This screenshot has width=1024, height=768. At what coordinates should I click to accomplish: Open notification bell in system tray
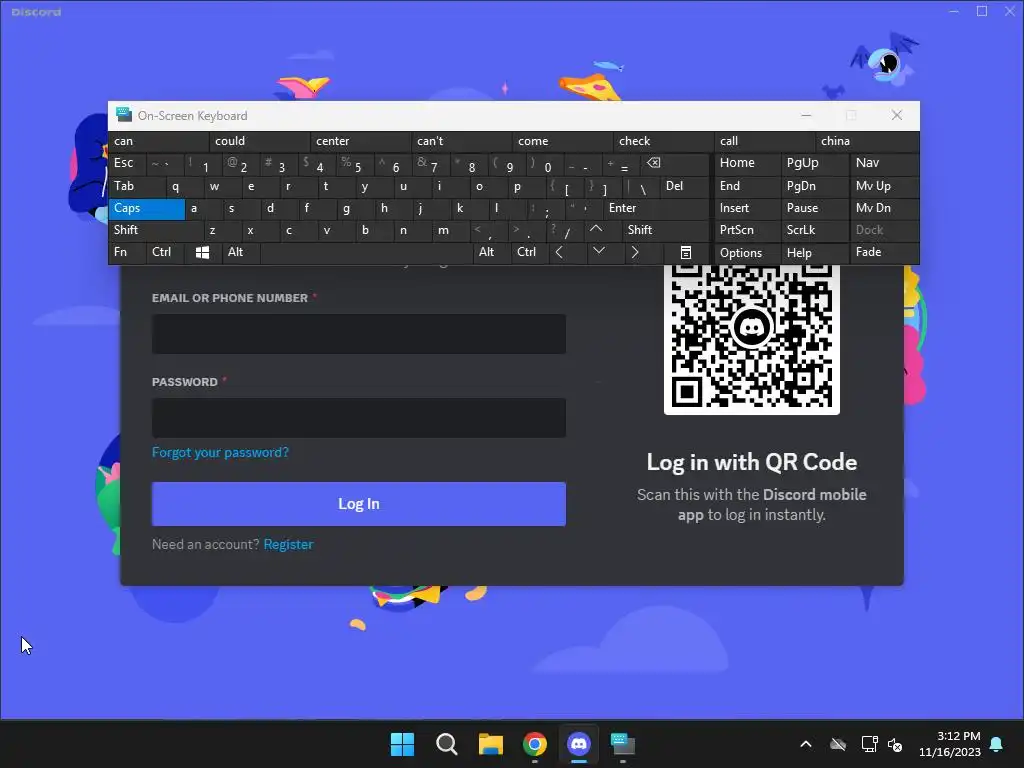[997, 744]
